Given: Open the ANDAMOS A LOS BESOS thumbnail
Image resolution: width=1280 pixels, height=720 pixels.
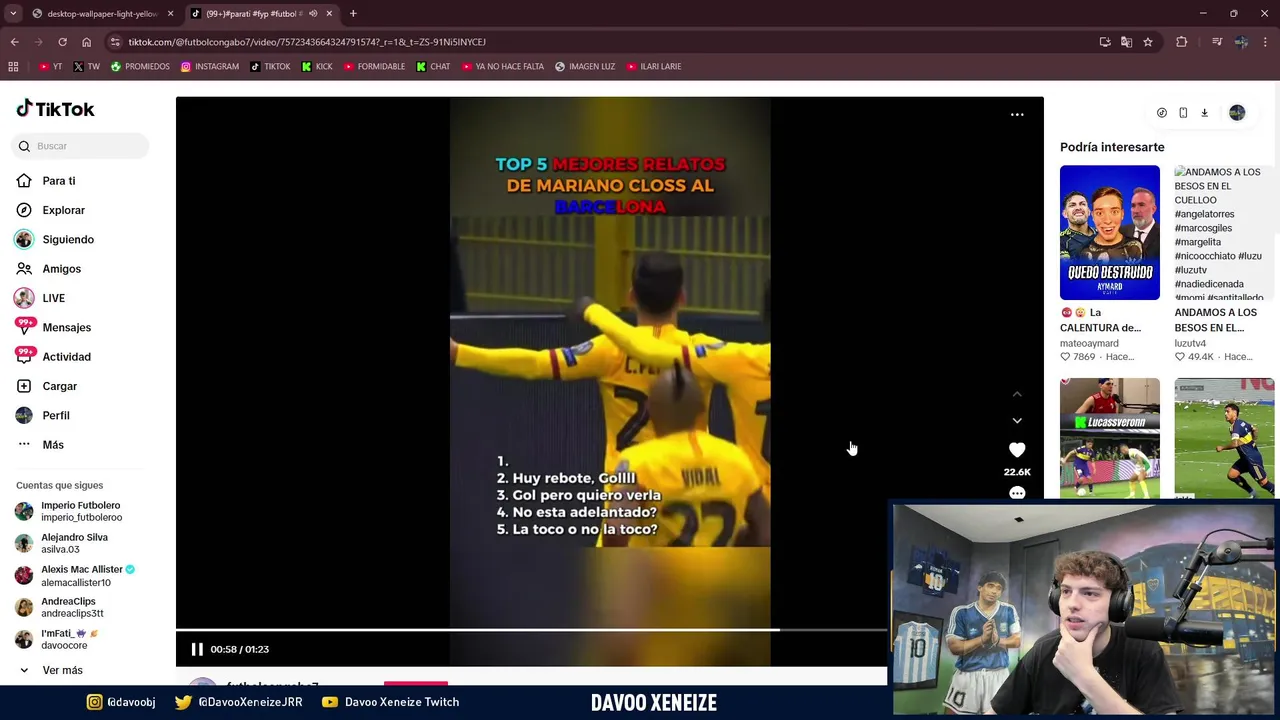Looking at the screenshot, I should pyautogui.click(x=1224, y=232).
